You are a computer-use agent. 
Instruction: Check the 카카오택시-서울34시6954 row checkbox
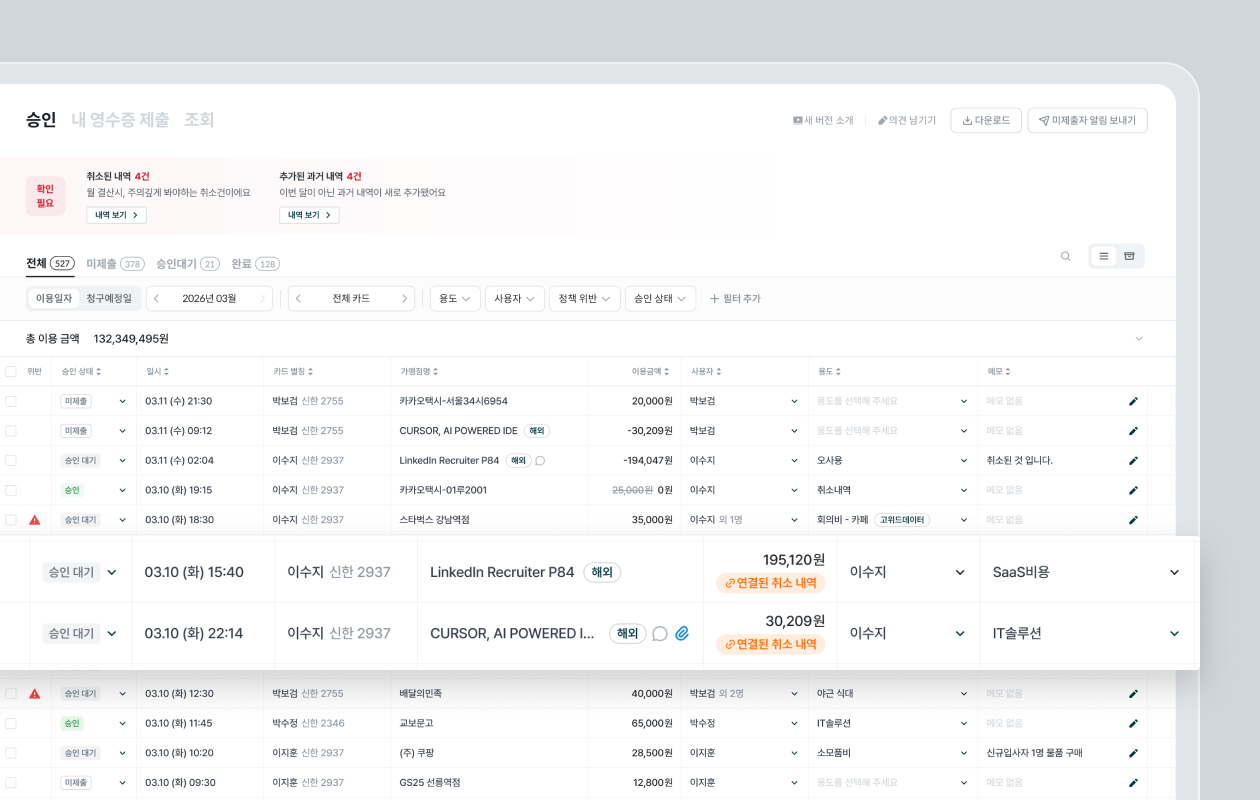click(11, 401)
